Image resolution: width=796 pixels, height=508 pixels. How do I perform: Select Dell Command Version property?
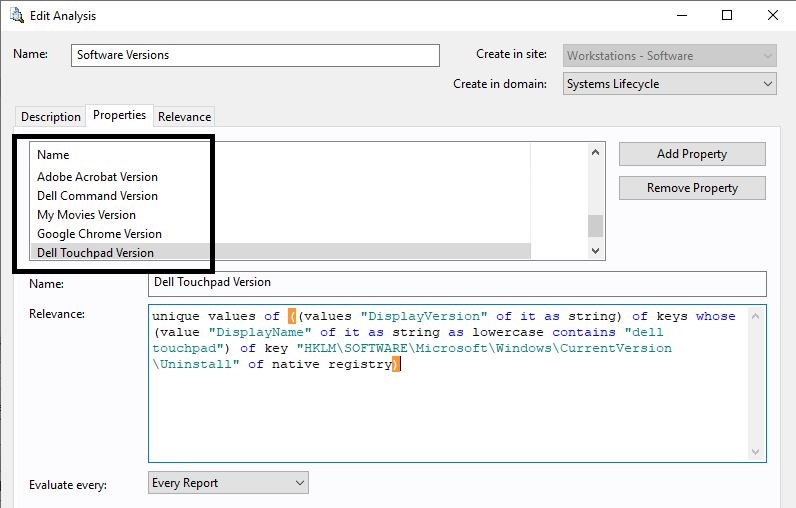tap(97, 196)
